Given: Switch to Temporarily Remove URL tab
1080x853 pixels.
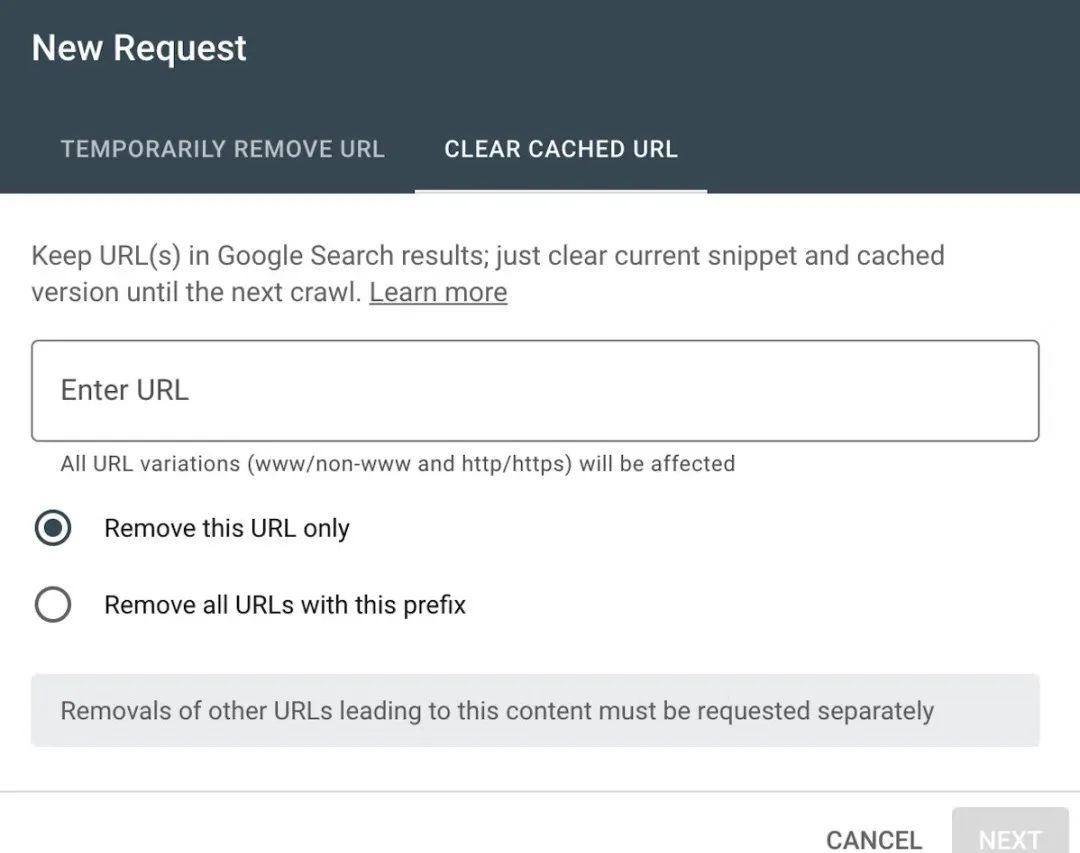Looking at the screenshot, I should 222,149.
